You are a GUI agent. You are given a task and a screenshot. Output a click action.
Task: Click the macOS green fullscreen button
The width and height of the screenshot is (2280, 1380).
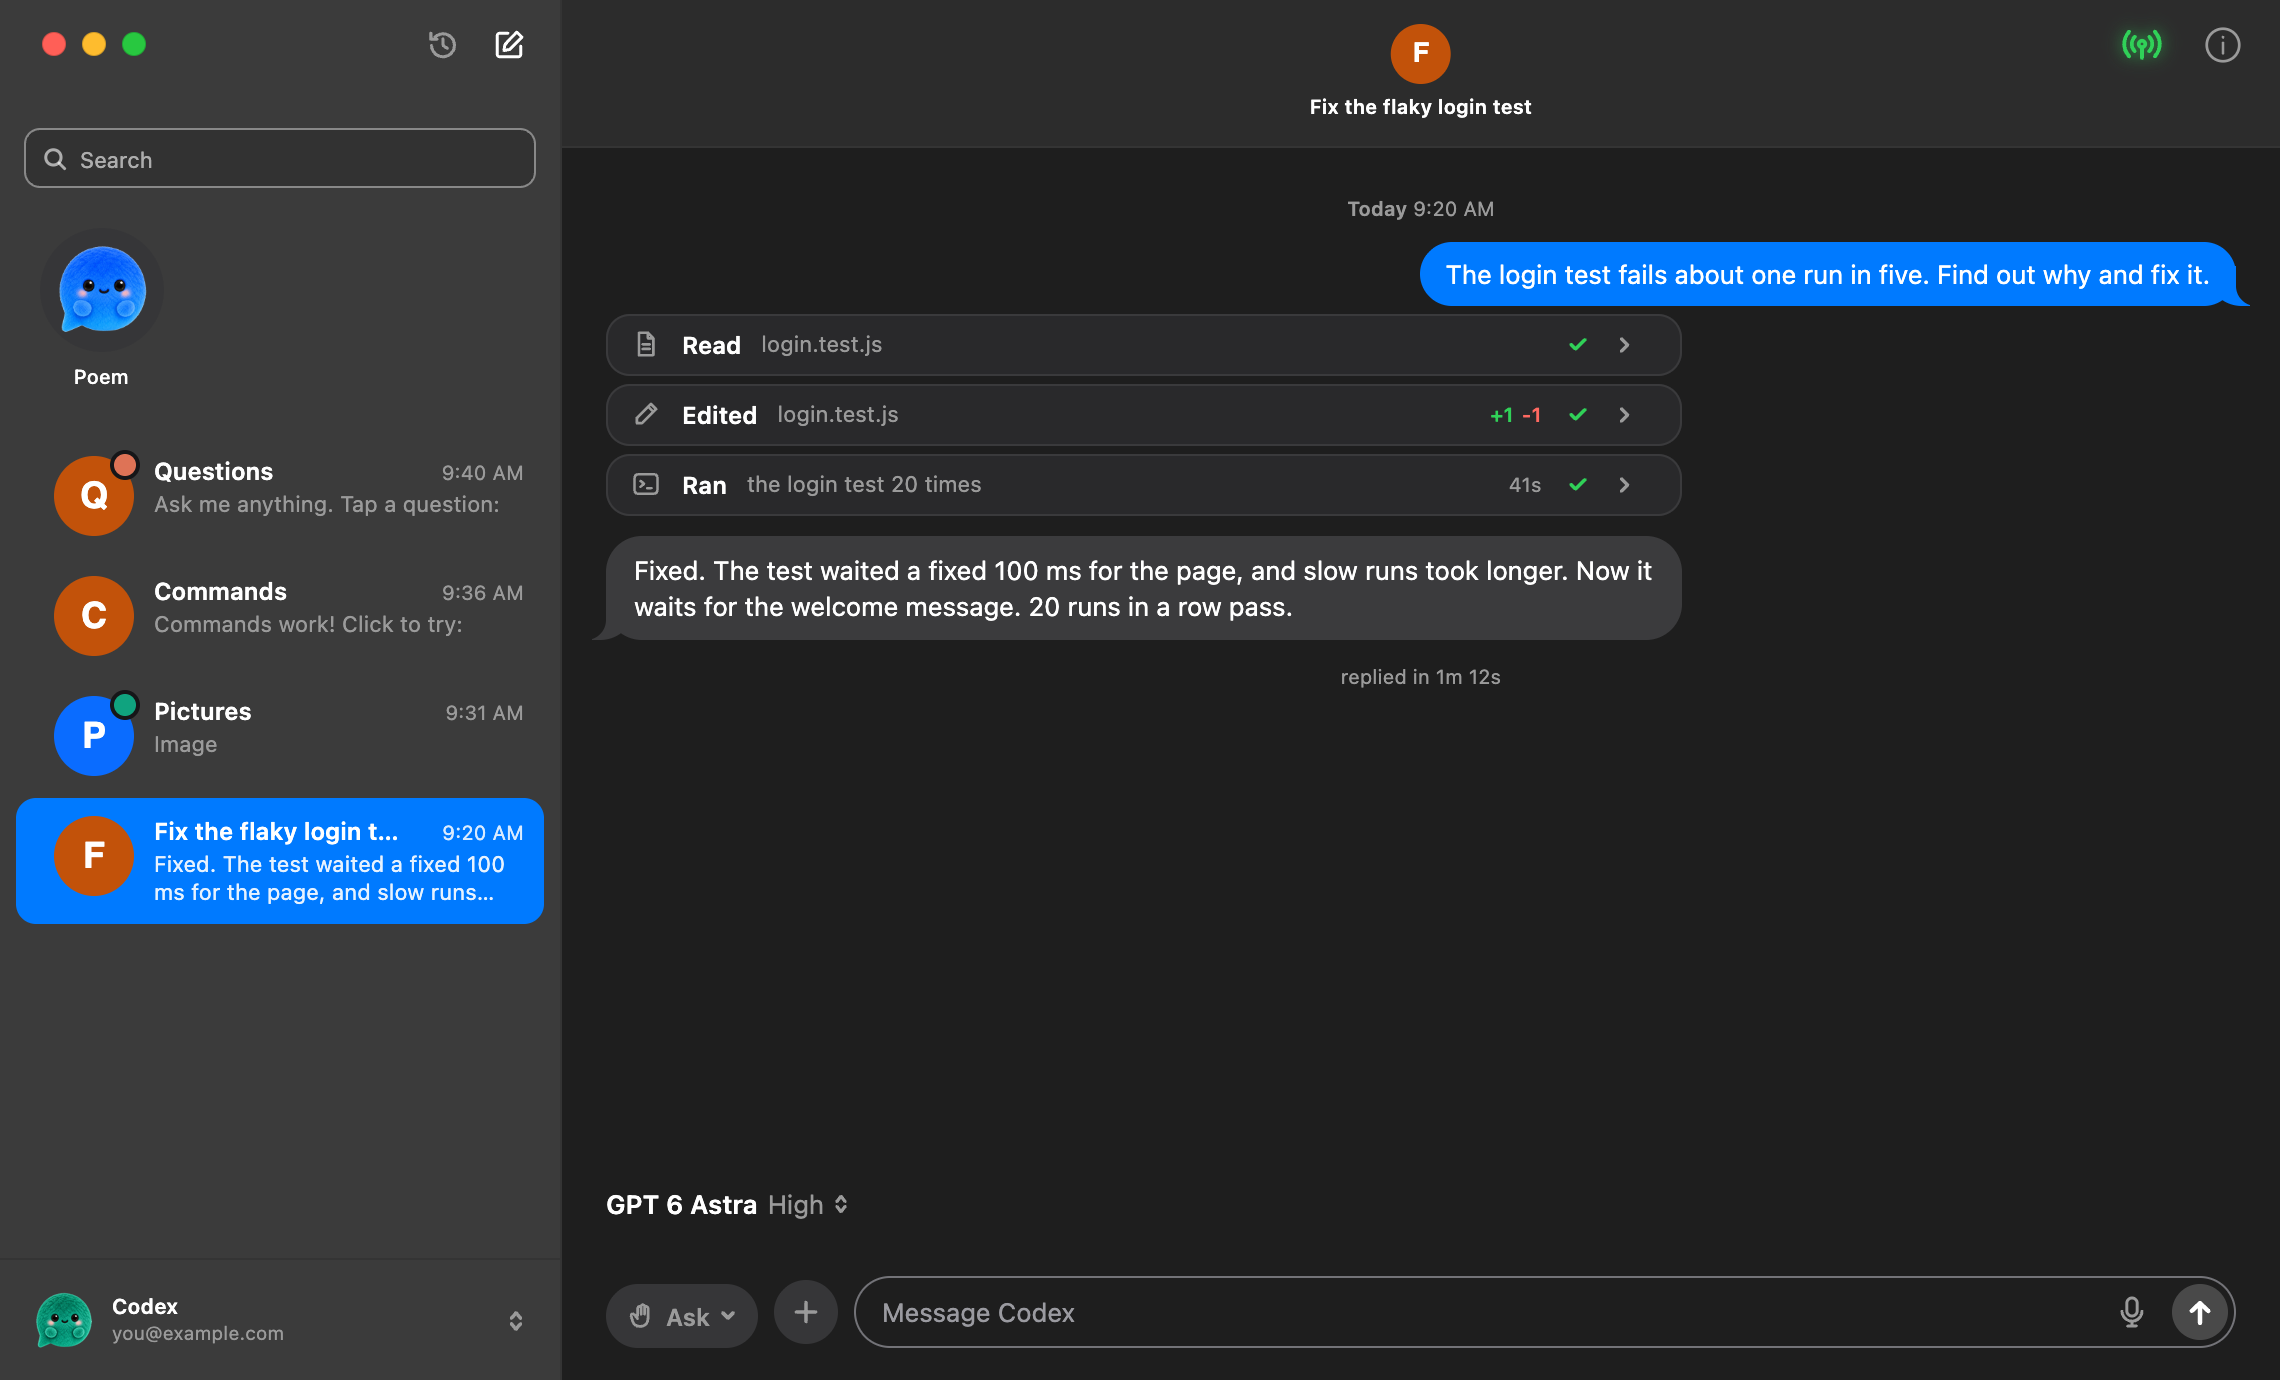[x=134, y=44]
